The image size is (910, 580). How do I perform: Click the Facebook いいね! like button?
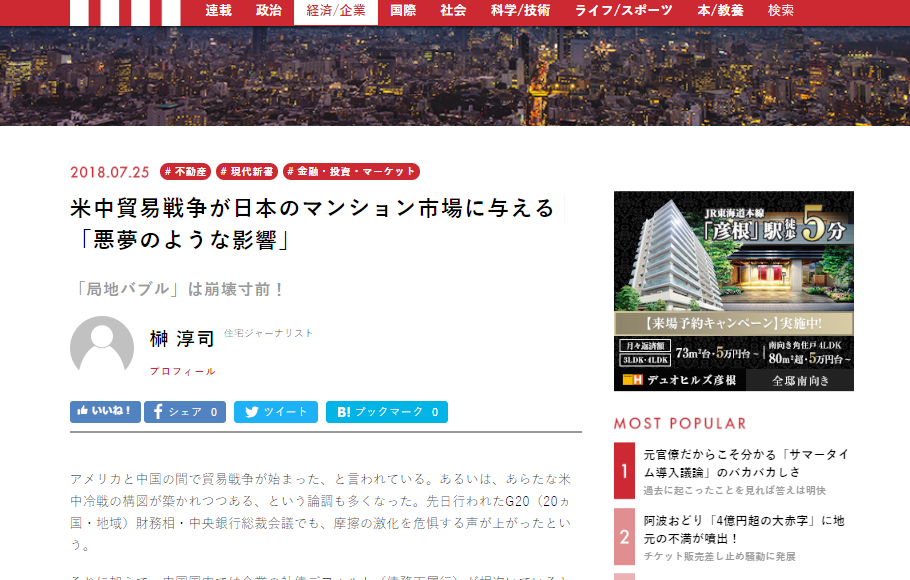(105, 412)
